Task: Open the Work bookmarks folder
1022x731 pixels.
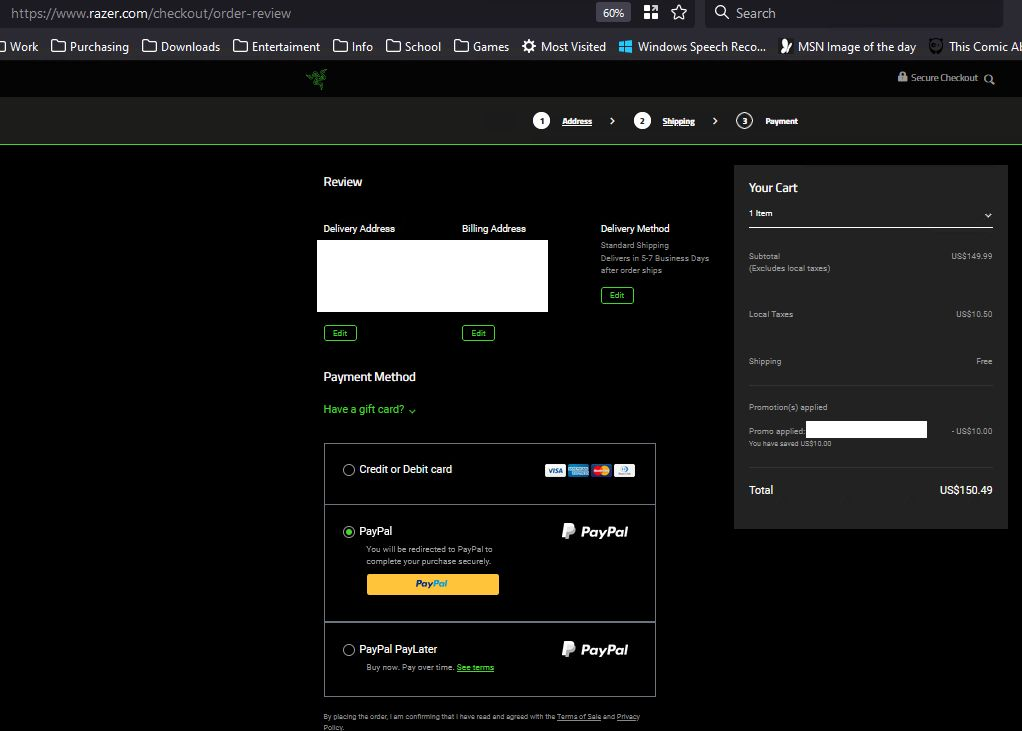Action: (x=19, y=46)
